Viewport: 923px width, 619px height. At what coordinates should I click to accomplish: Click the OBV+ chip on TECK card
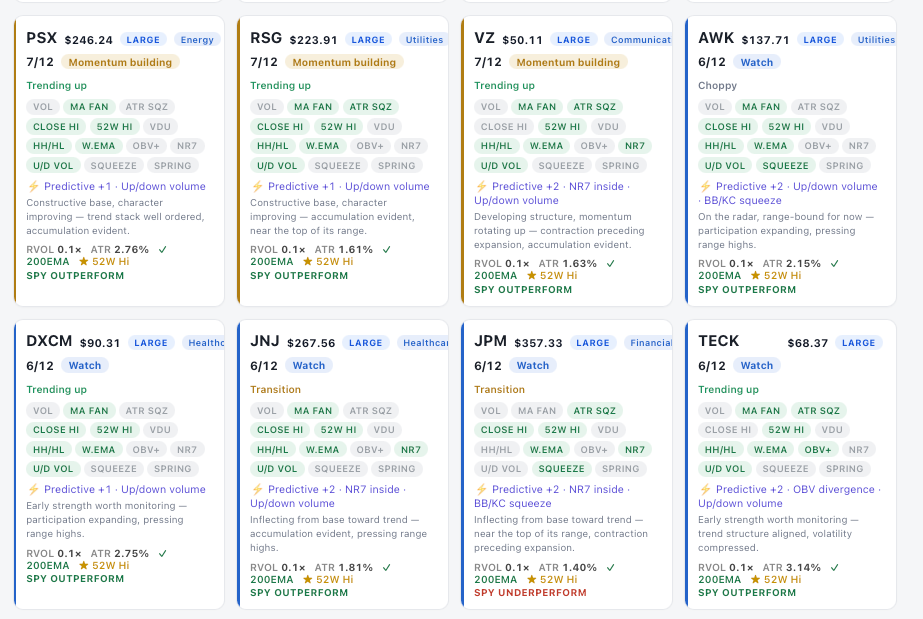point(818,450)
